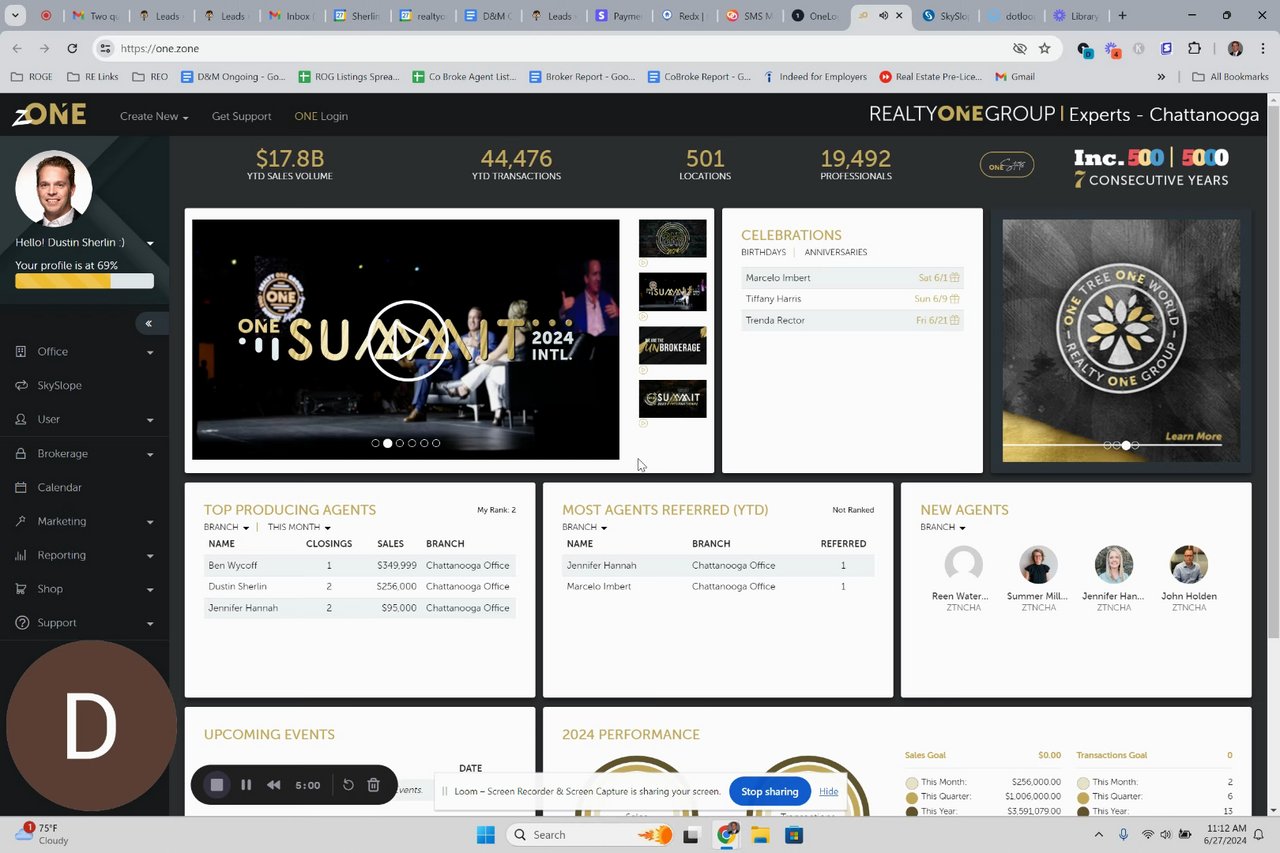The image size is (1280, 853).
Task: Open Windows Start menu
Action: 486,835
